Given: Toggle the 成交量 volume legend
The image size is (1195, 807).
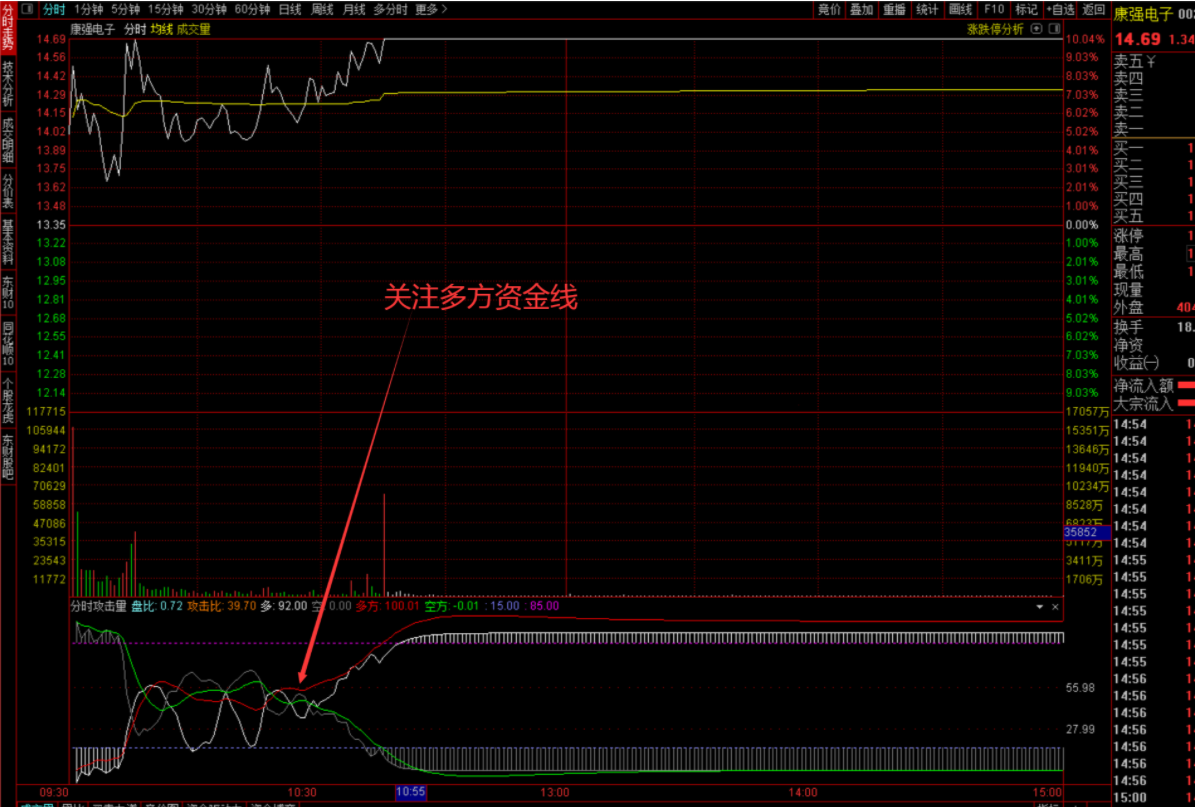Looking at the screenshot, I should pos(194,29).
